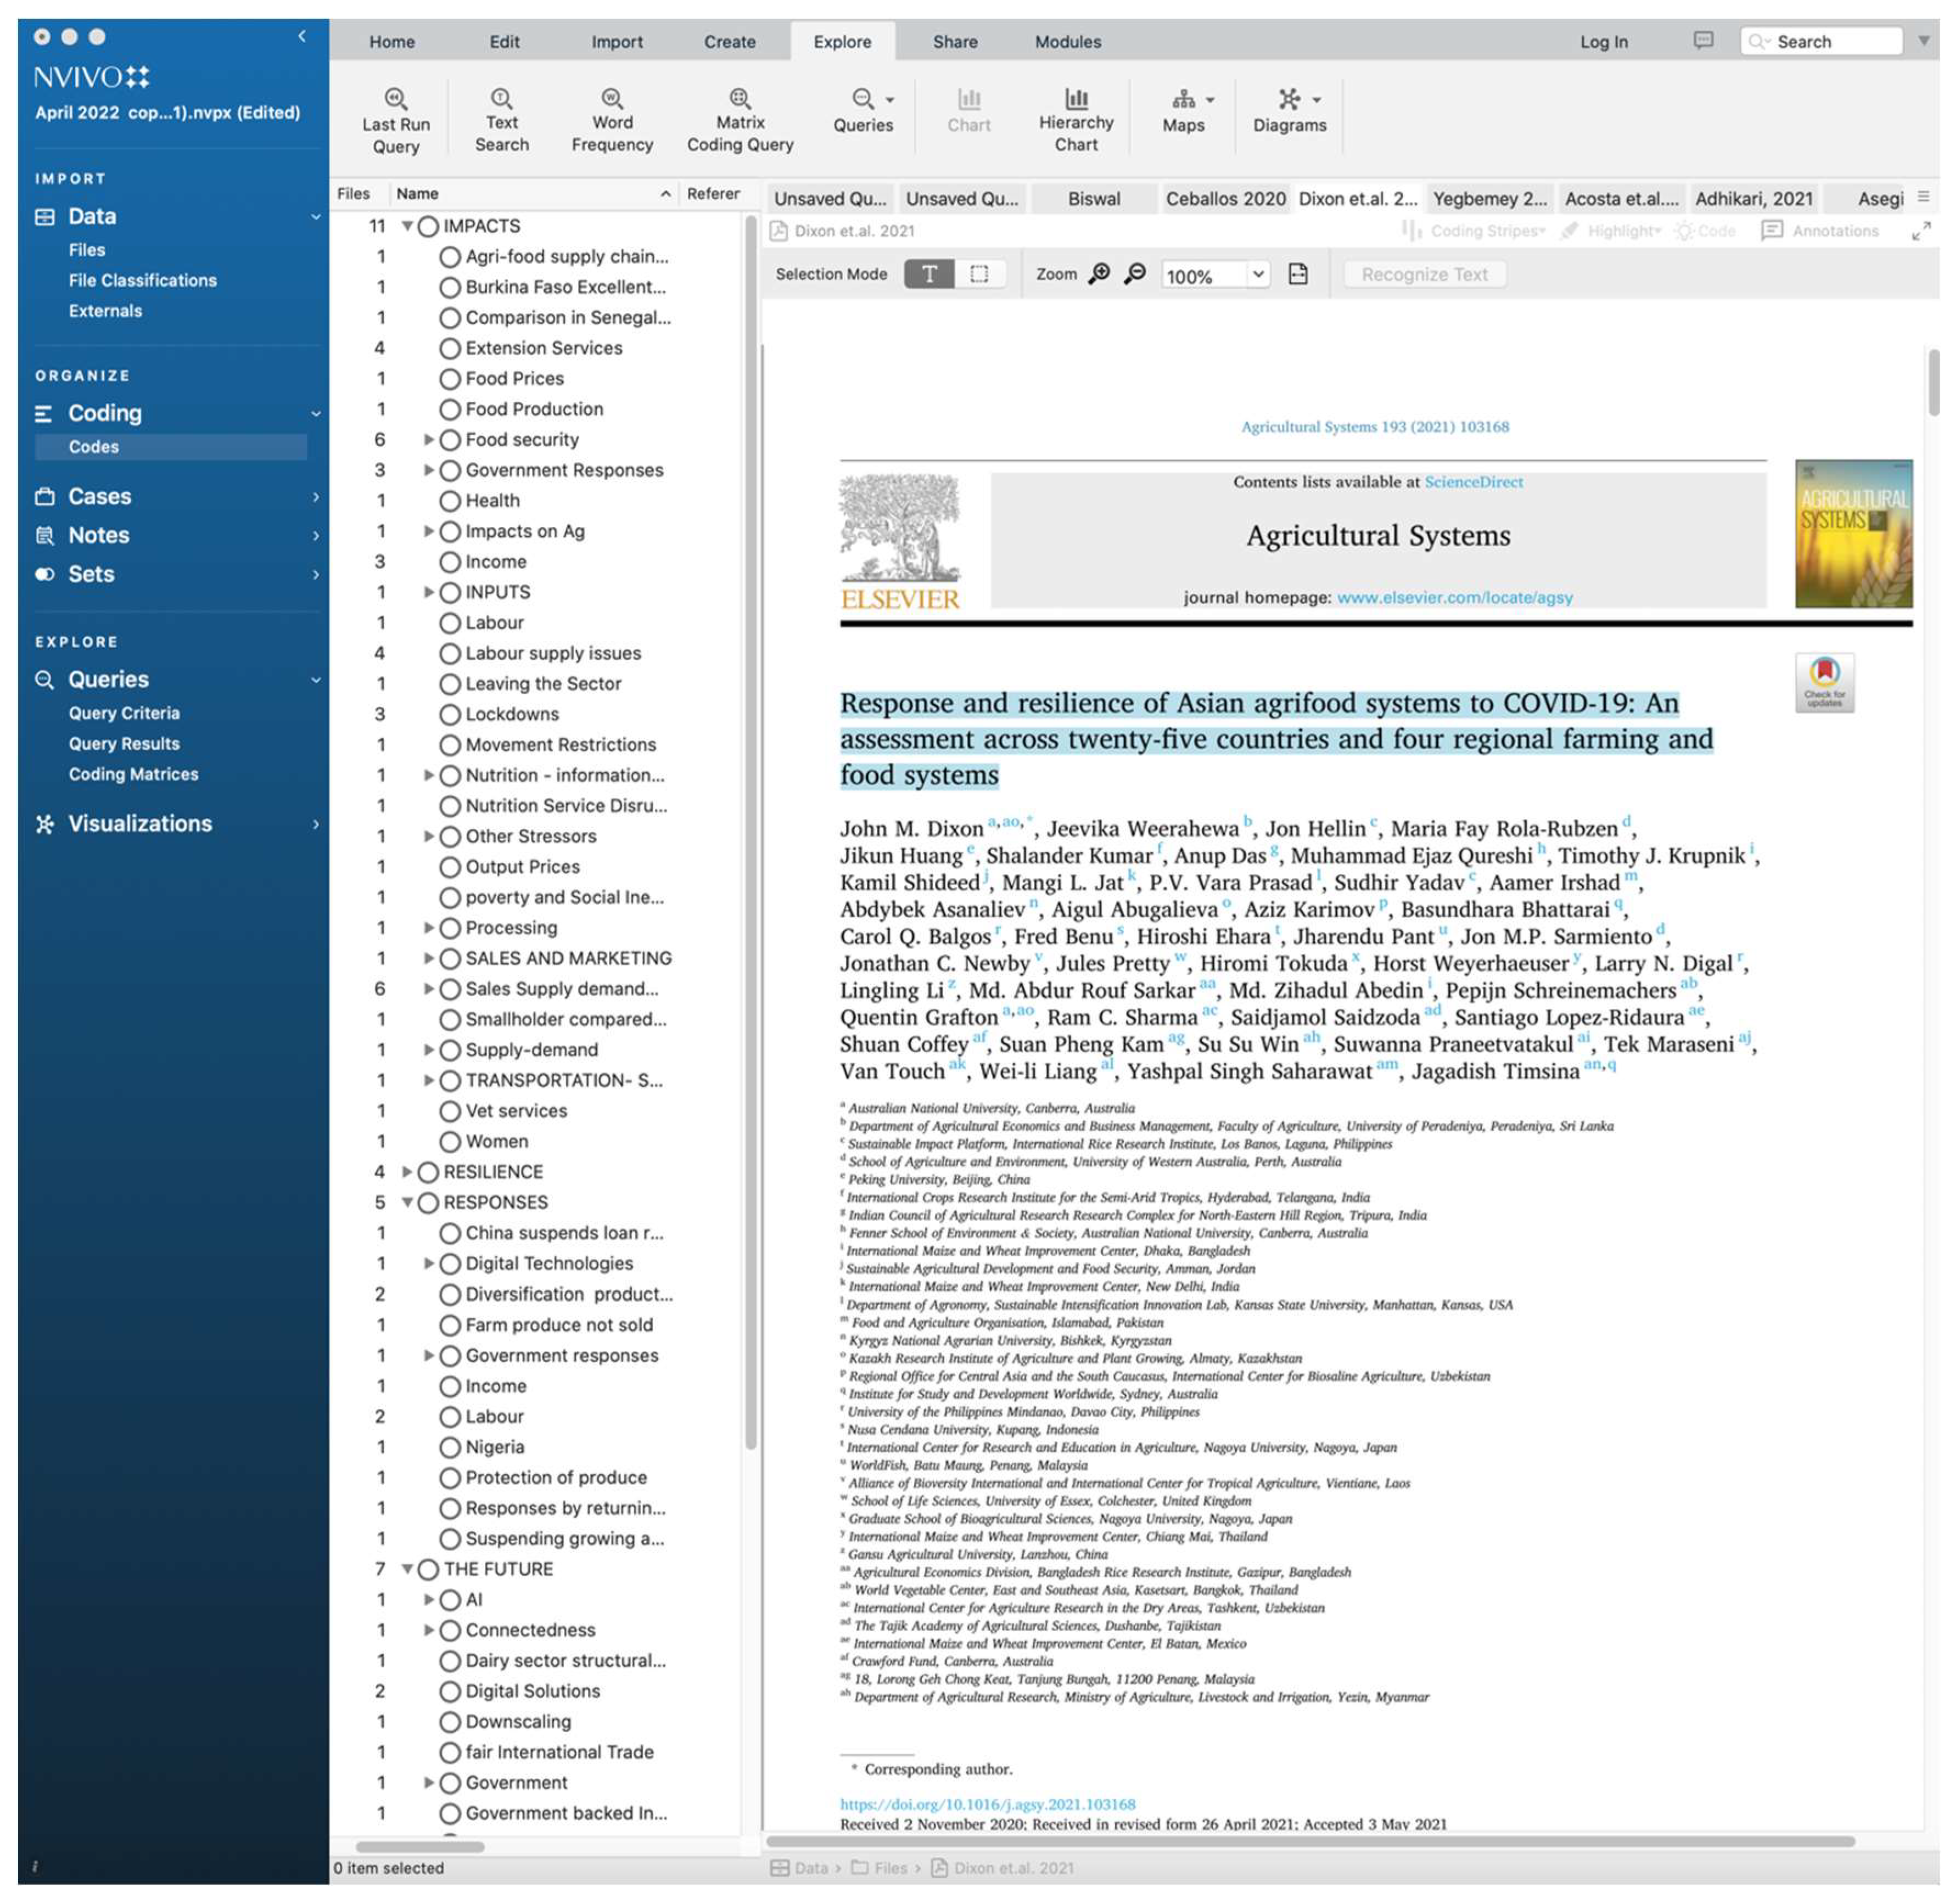Click the horizontal scrollbar under the code list
1955x1904 pixels.
tap(419, 1846)
